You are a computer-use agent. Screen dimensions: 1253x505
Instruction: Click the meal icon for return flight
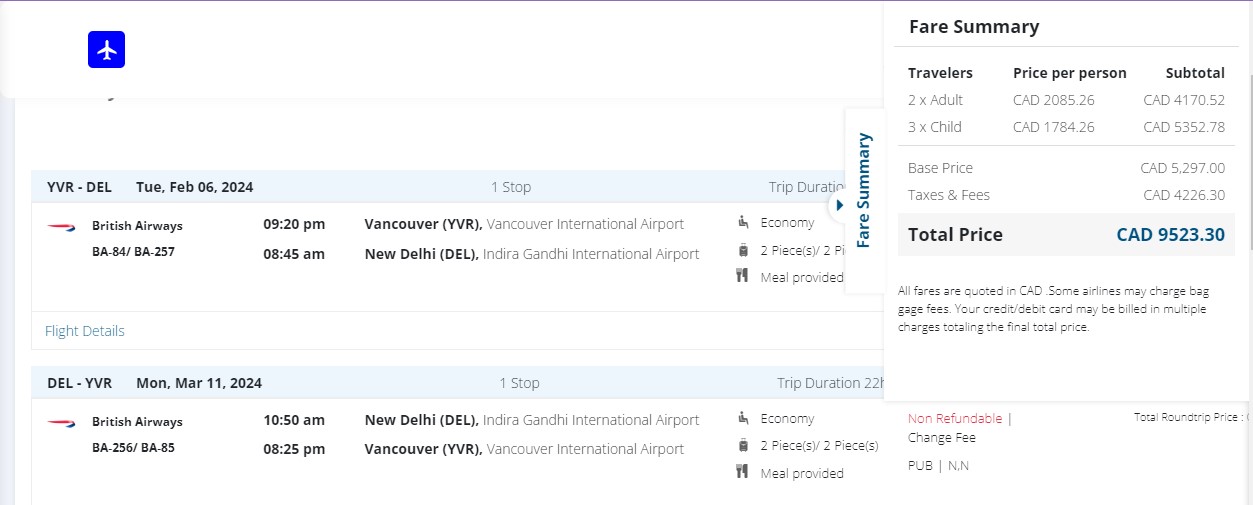tap(743, 472)
